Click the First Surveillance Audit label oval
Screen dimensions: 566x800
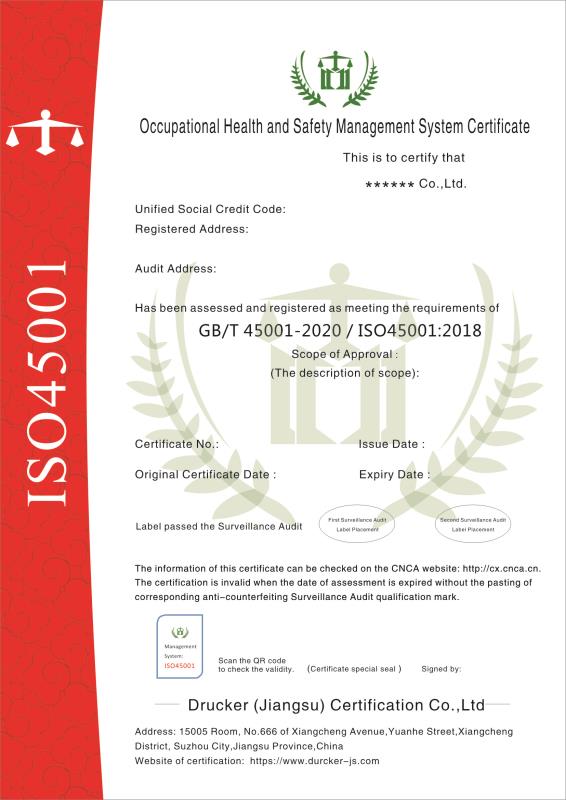[x=357, y=524]
